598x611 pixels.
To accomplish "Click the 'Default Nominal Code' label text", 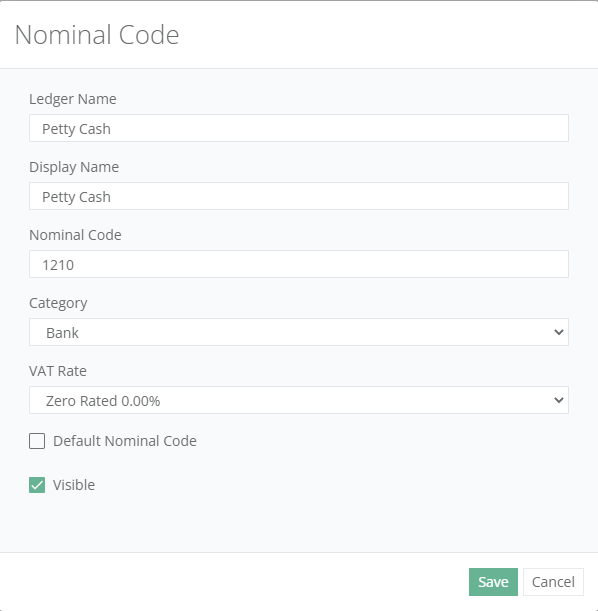I will click(125, 441).
